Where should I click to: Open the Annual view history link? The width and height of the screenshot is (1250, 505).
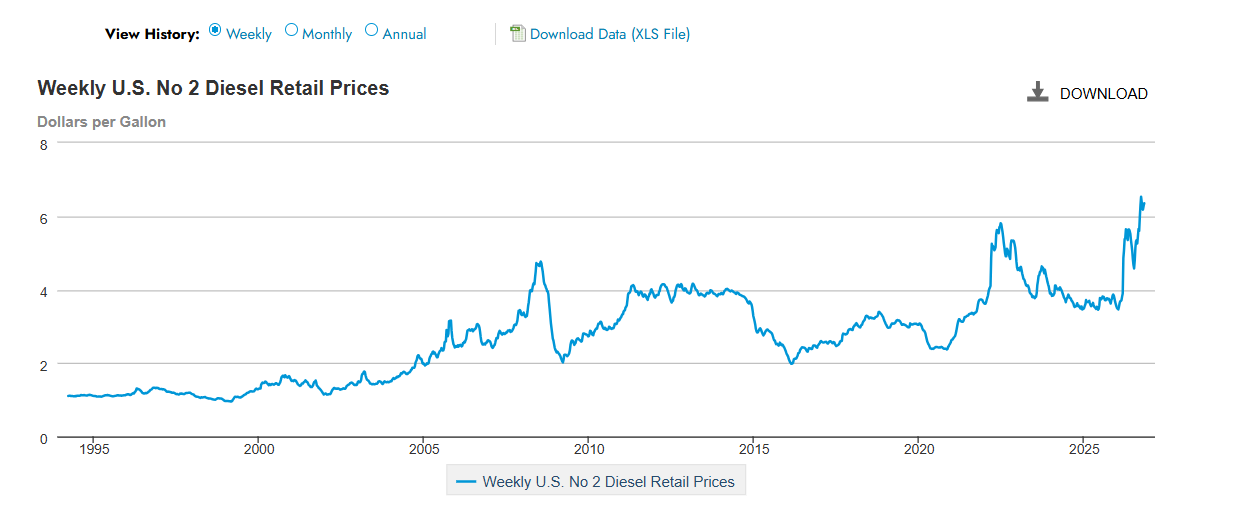click(405, 34)
